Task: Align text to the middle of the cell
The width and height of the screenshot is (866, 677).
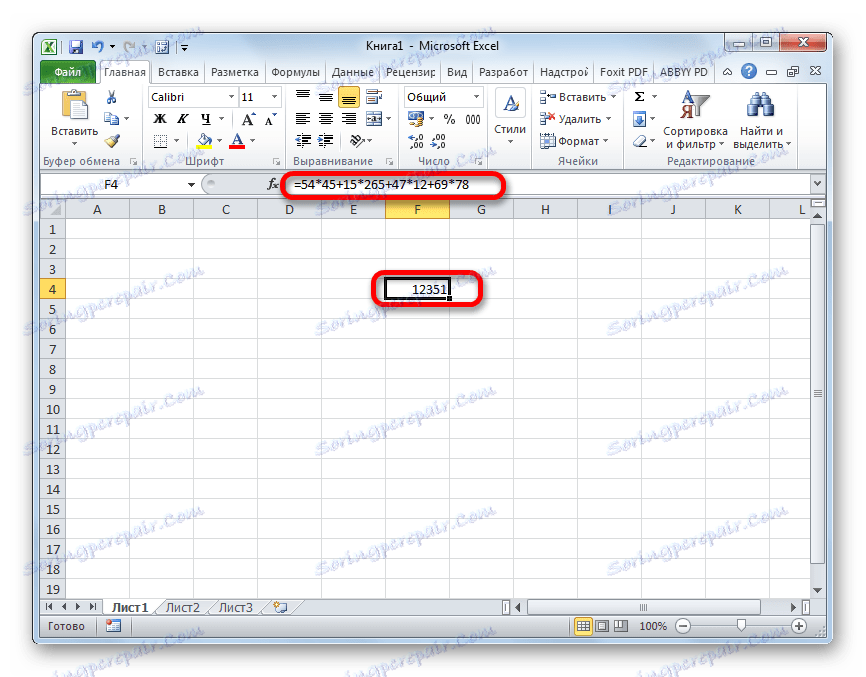Action: 326,97
